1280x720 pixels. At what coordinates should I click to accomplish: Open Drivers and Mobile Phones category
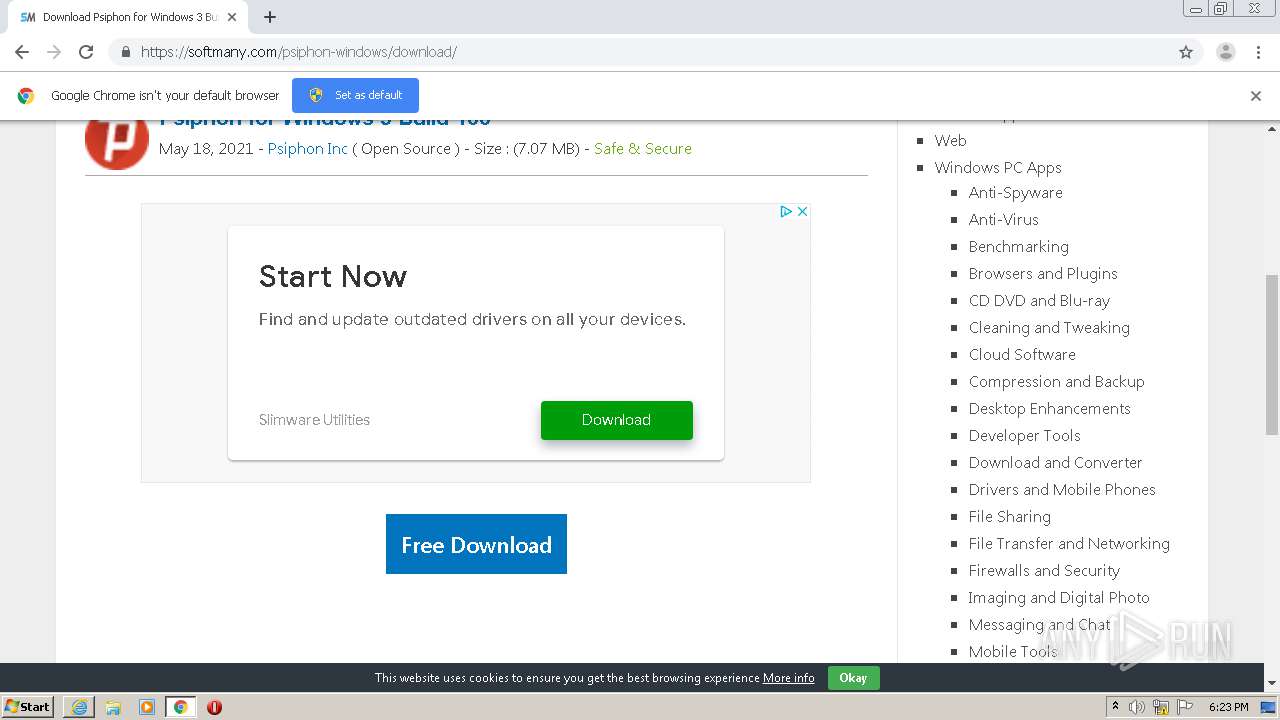click(1062, 489)
